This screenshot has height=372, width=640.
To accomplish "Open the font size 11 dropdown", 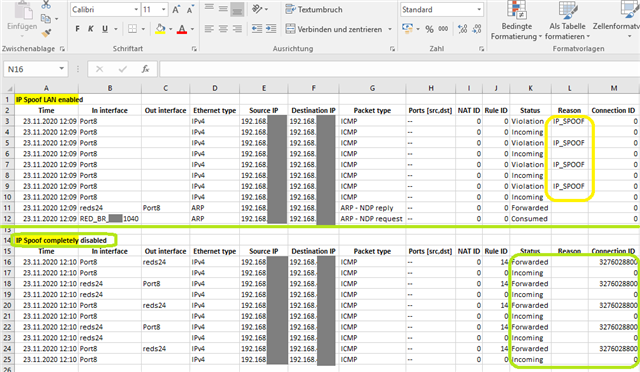I will [163, 9].
